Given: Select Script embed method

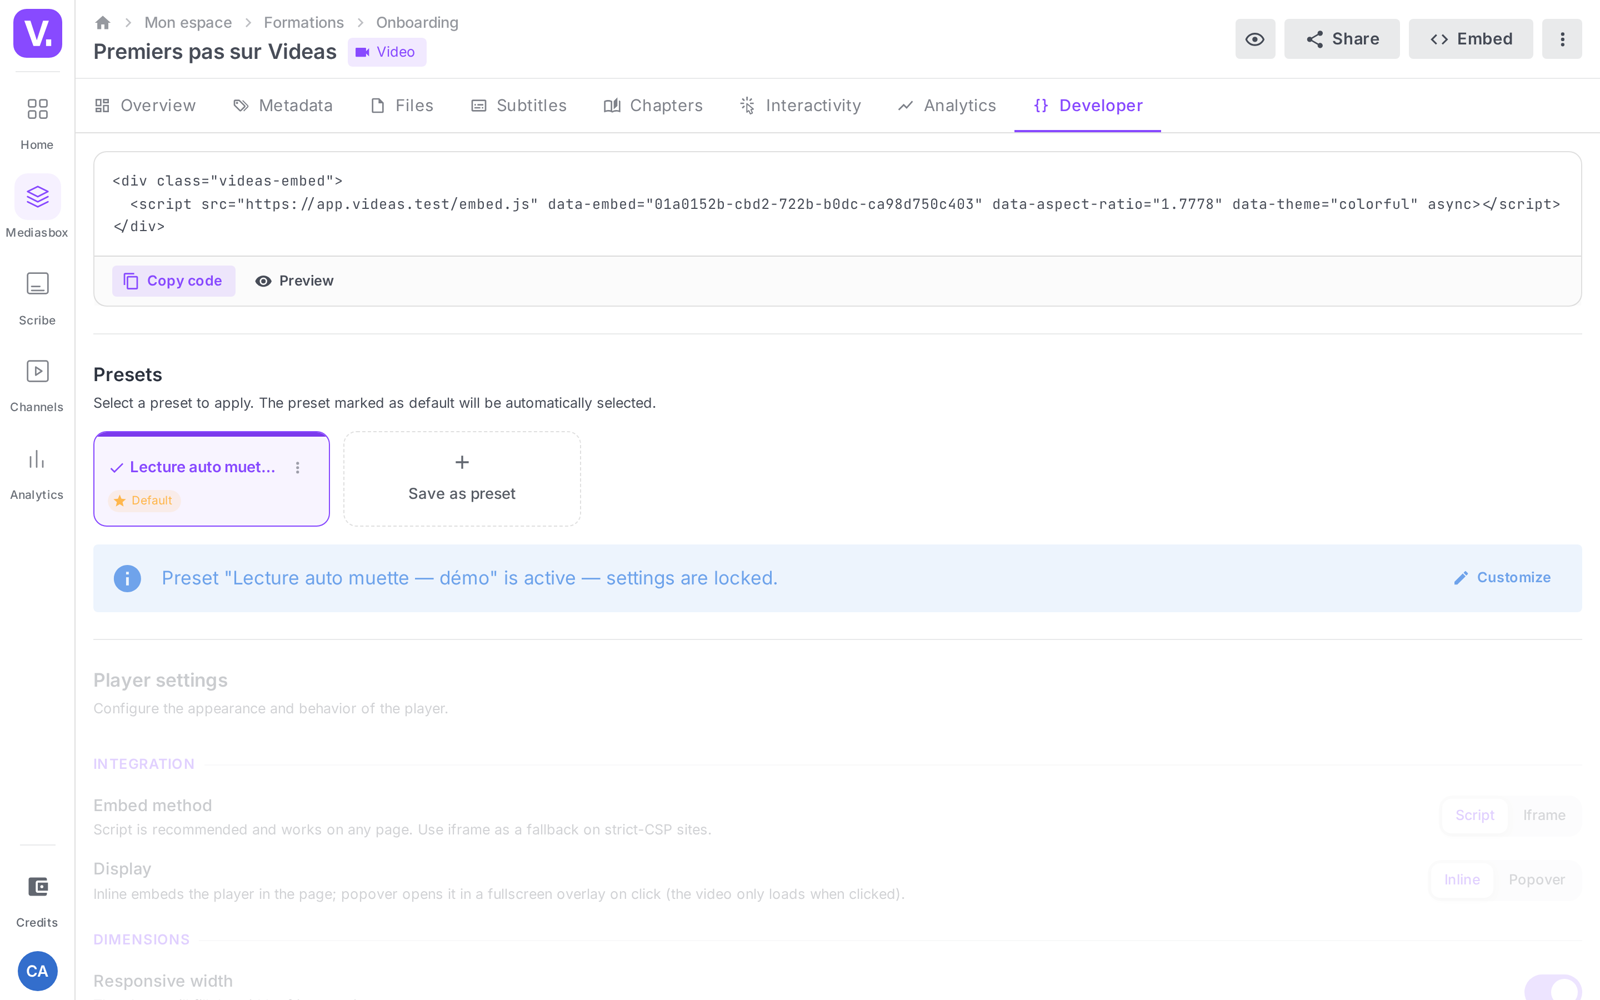Looking at the screenshot, I should tap(1475, 815).
